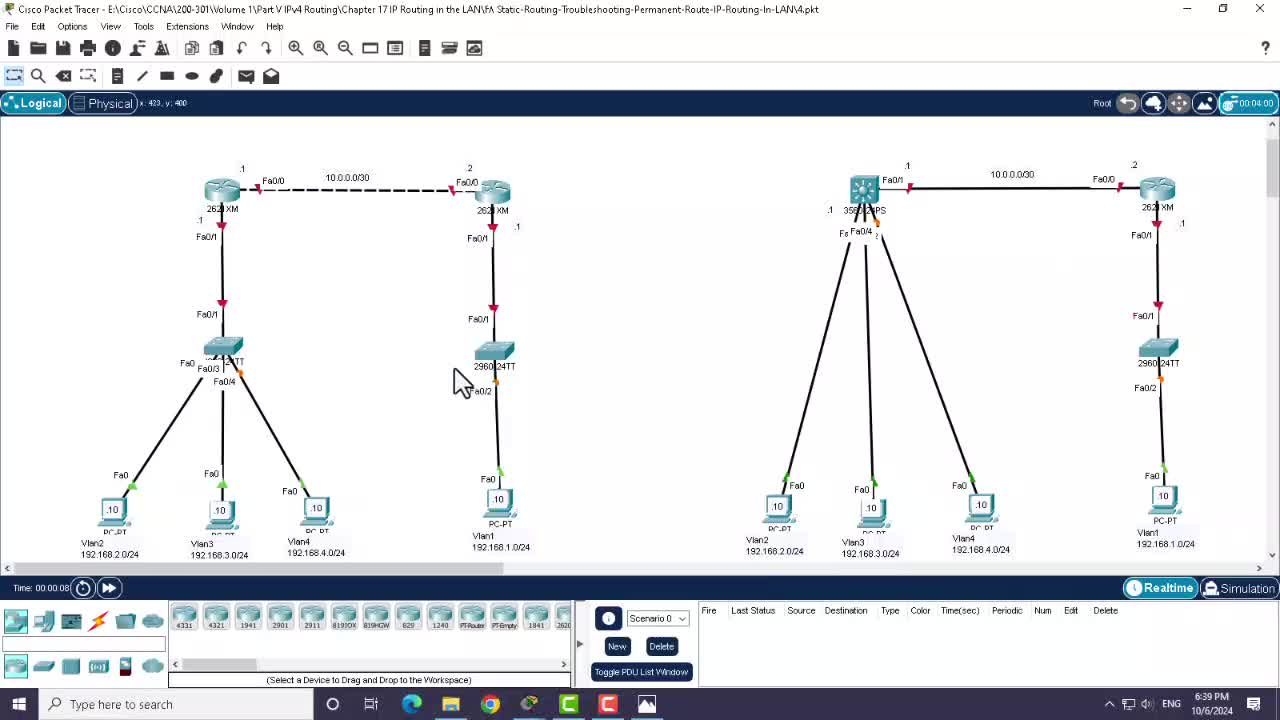The image size is (1280, 720).
Task: Open the Tools menu
Action: tap(144, 26)
